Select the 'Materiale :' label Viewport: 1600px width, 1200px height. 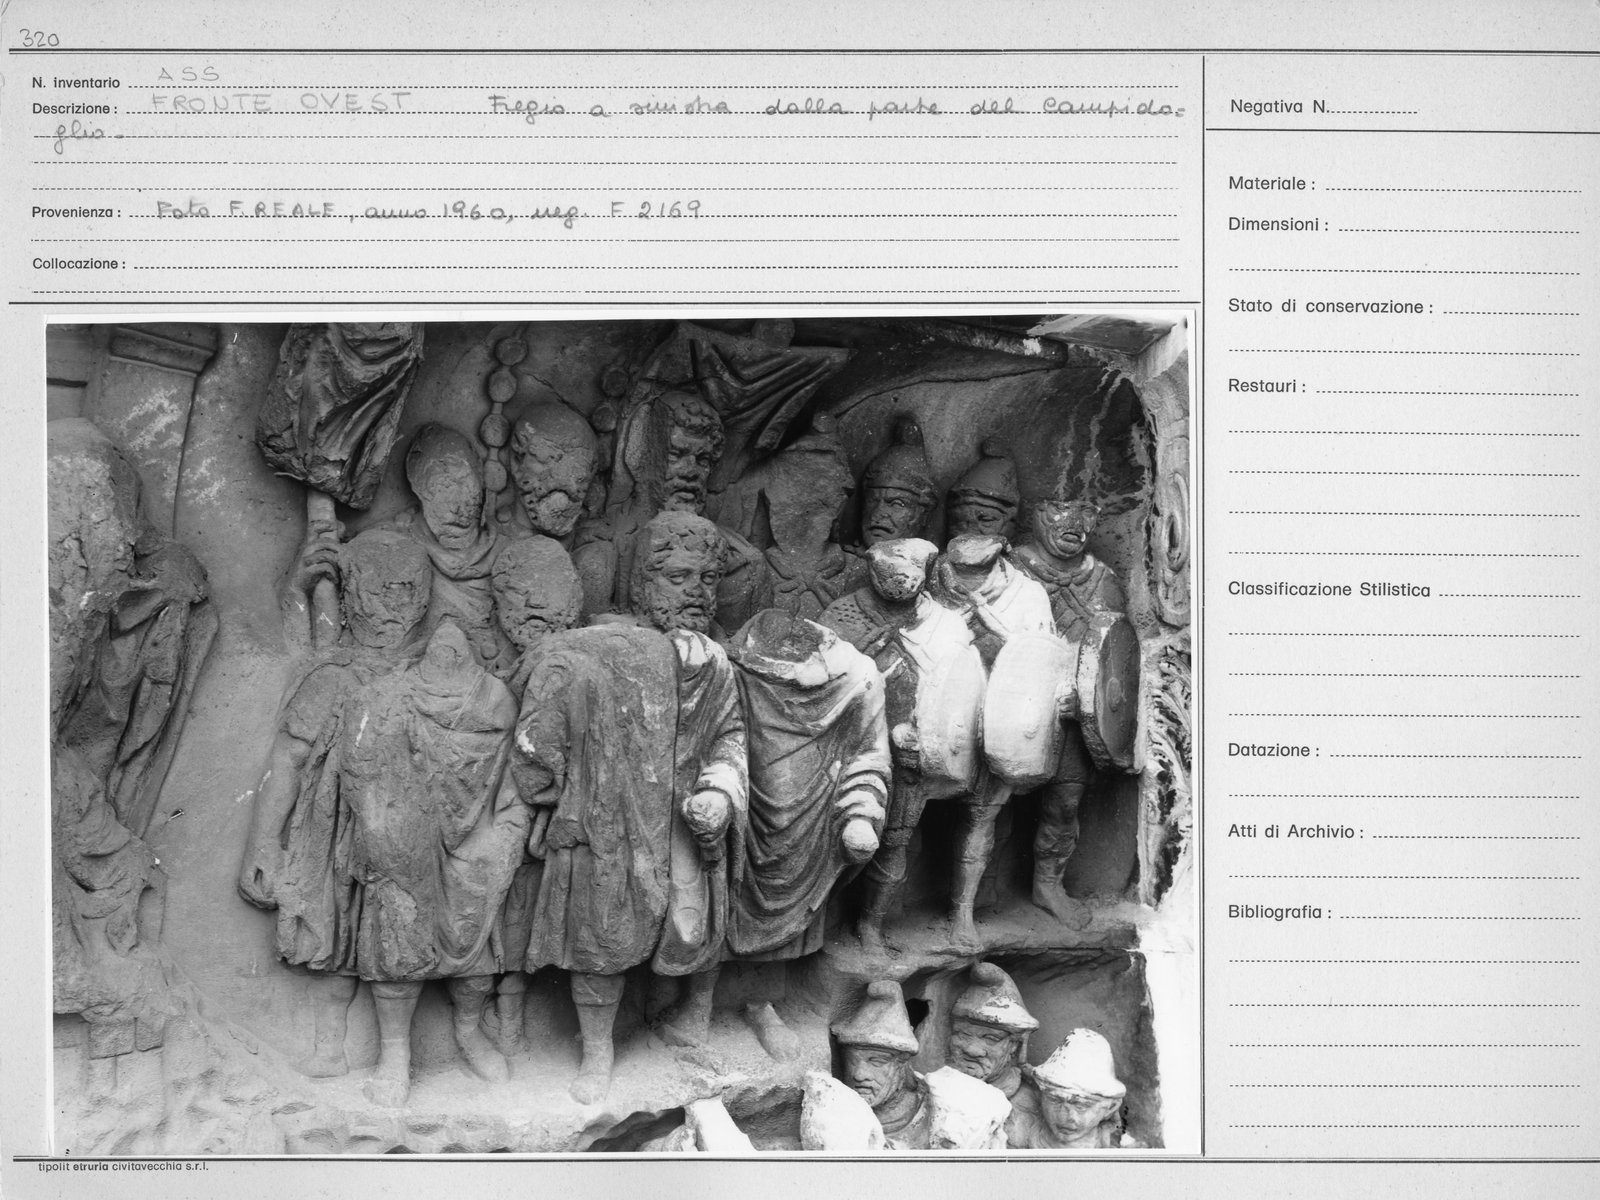(x=1272, y=184)
